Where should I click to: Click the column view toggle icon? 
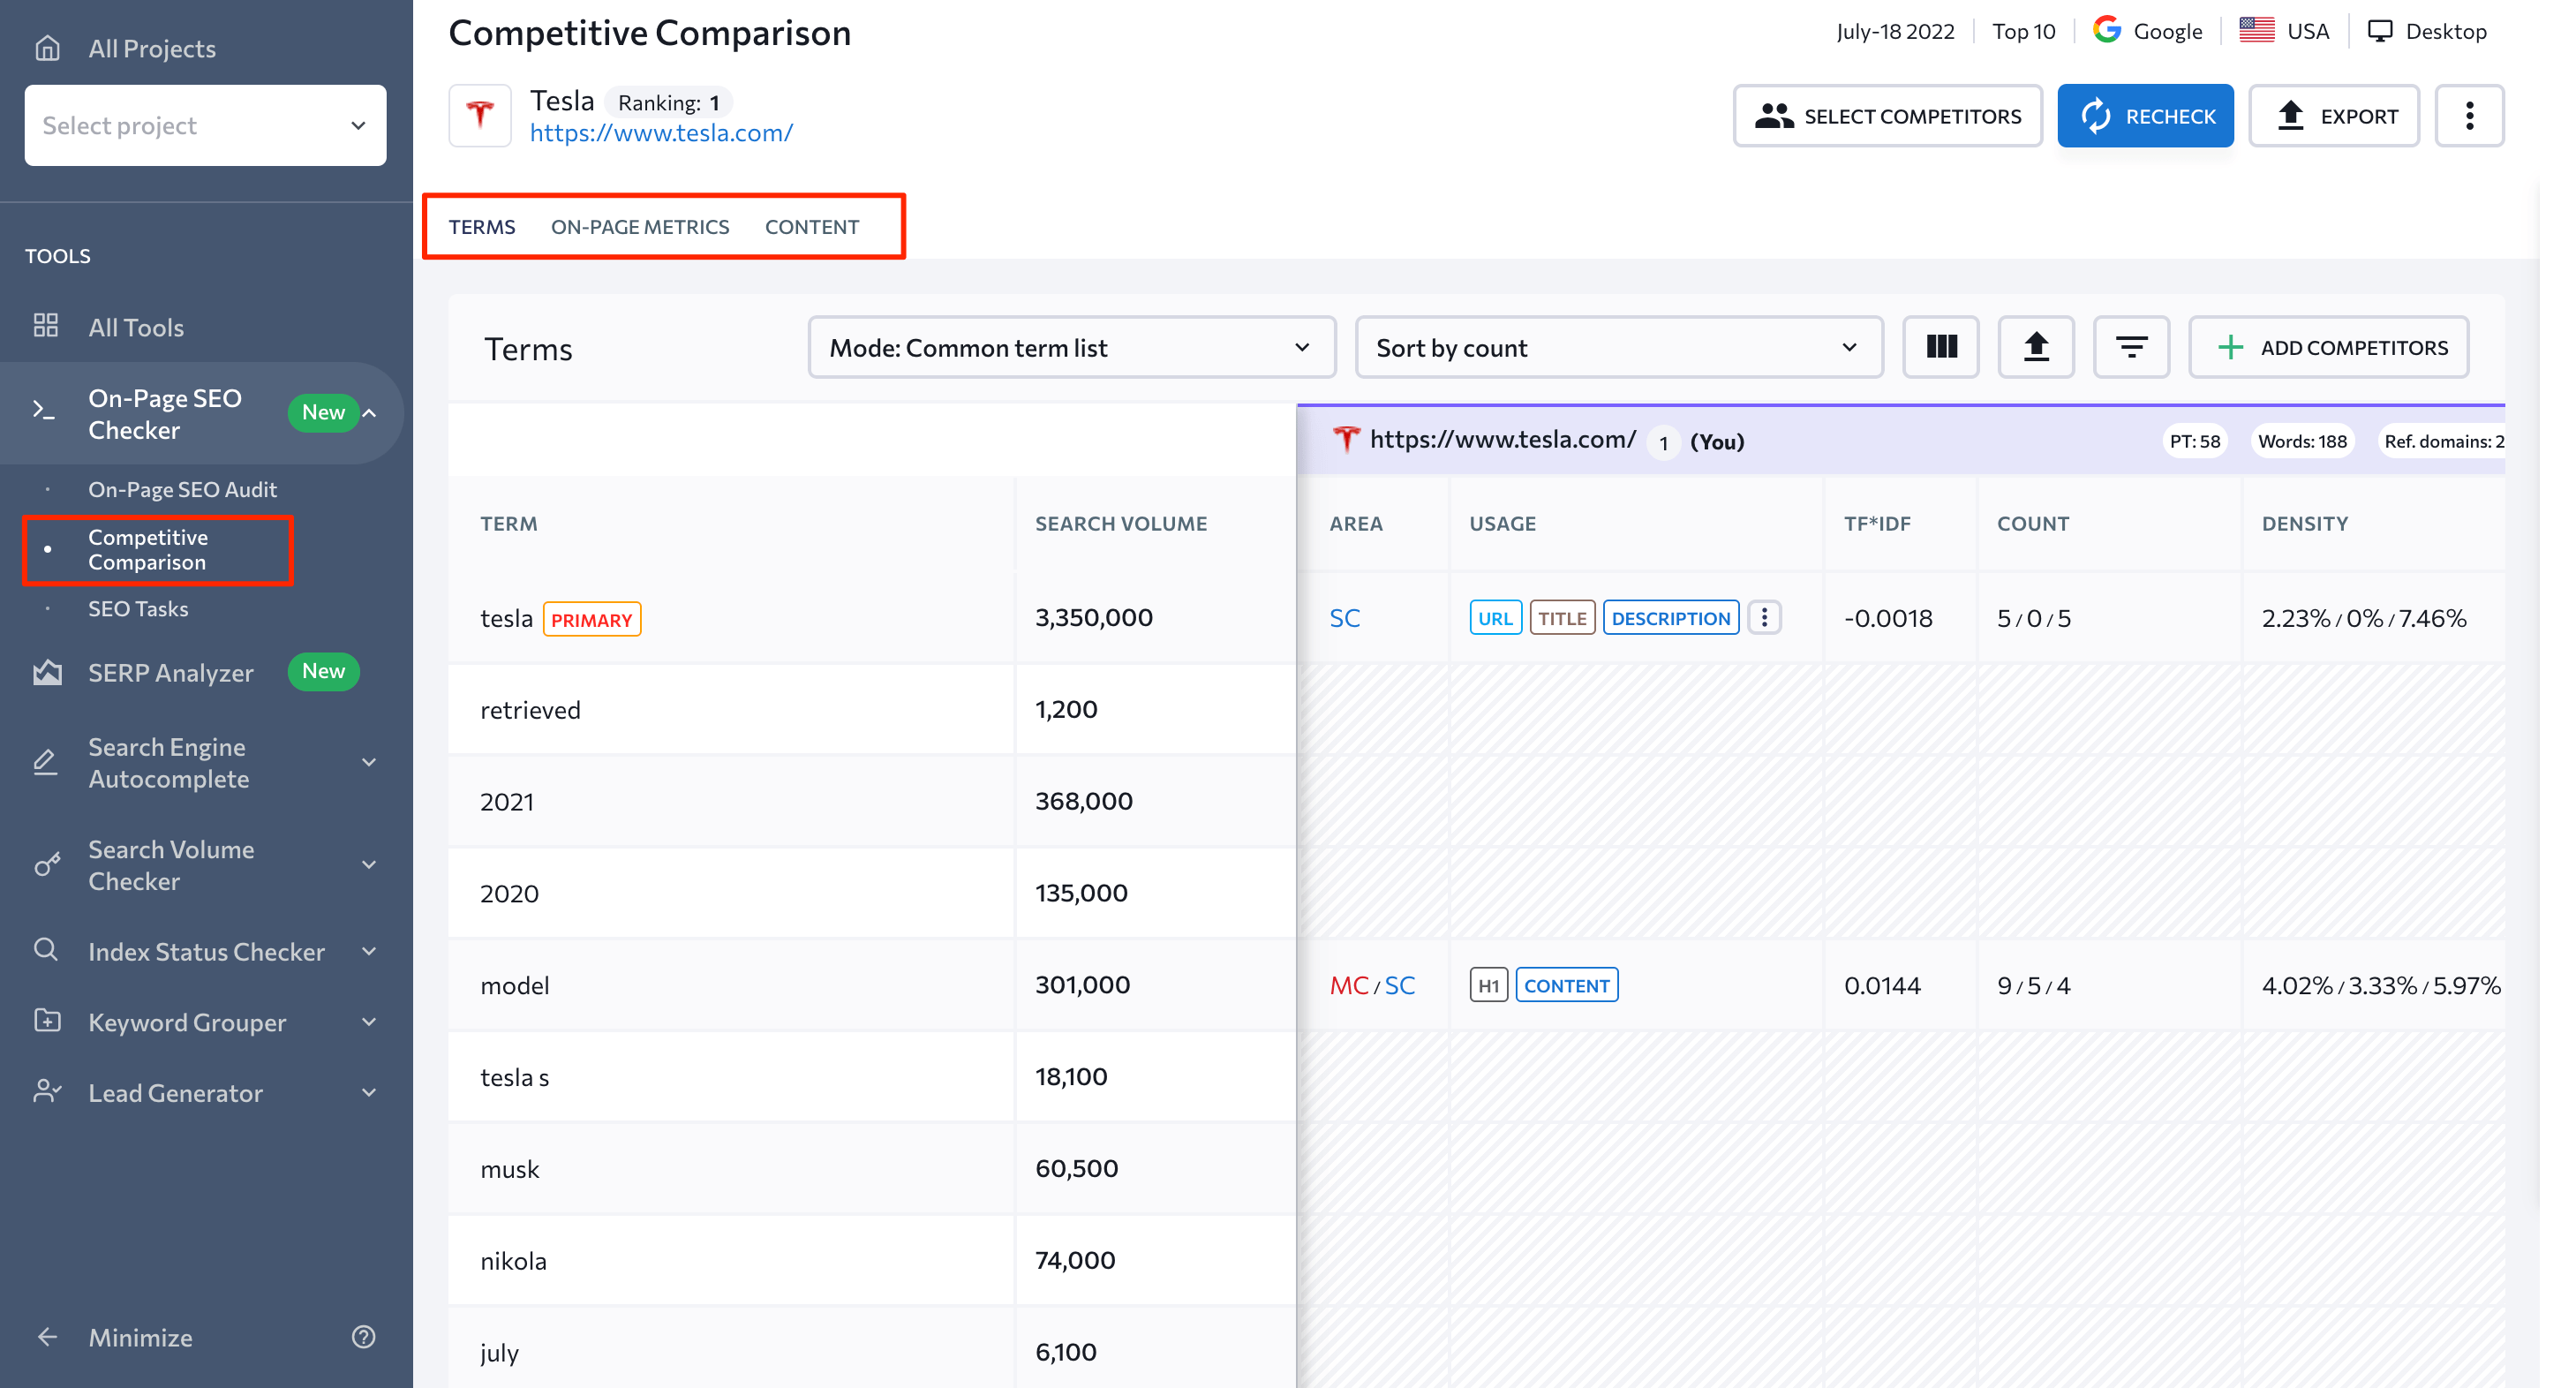[x=1939, y=347]
